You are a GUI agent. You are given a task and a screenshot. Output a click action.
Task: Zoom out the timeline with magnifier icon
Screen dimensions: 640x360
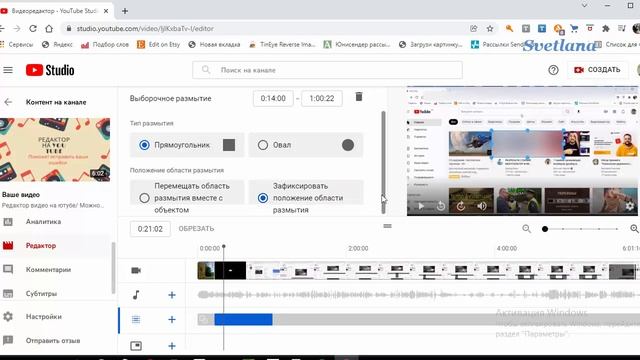pyautogui.click(x=527, y=229)
